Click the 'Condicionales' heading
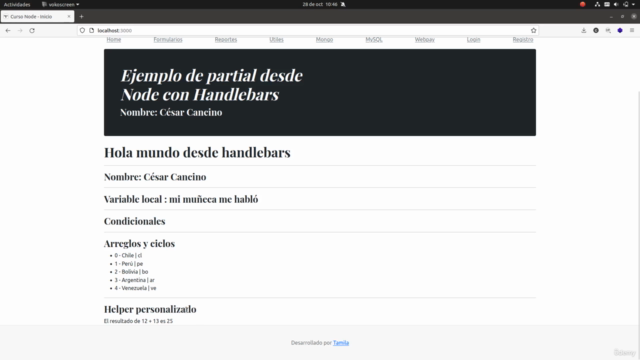Screen dimensions: 640x360 point(134,221)
